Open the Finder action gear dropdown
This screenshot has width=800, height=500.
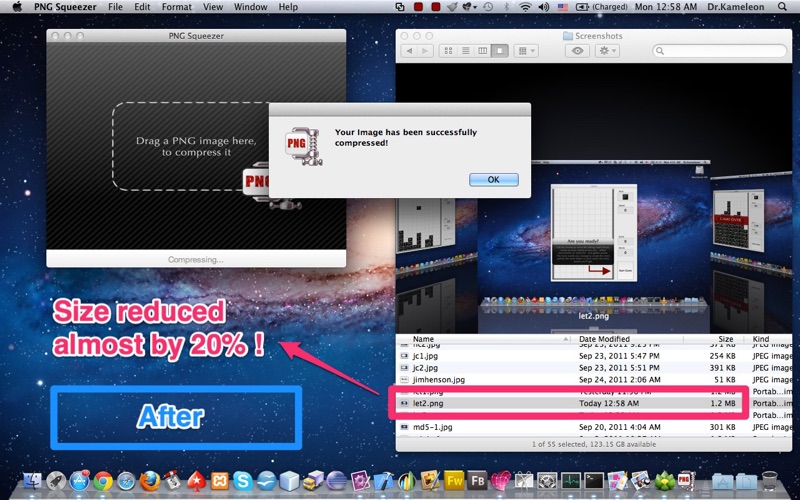pos(607,51)
